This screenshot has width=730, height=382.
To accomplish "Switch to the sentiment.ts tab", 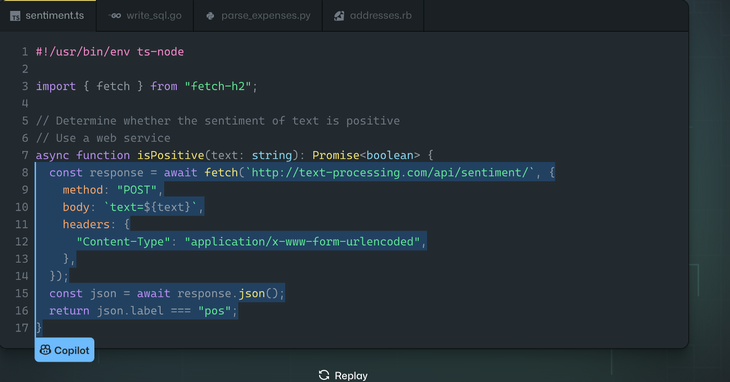I will tap(48, 16).
